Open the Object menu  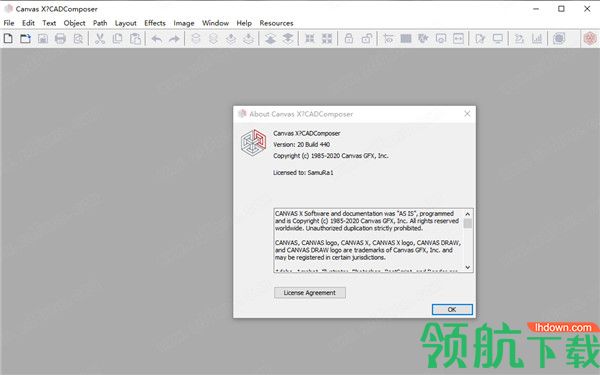pyautogui.click(x=74, y=23)
